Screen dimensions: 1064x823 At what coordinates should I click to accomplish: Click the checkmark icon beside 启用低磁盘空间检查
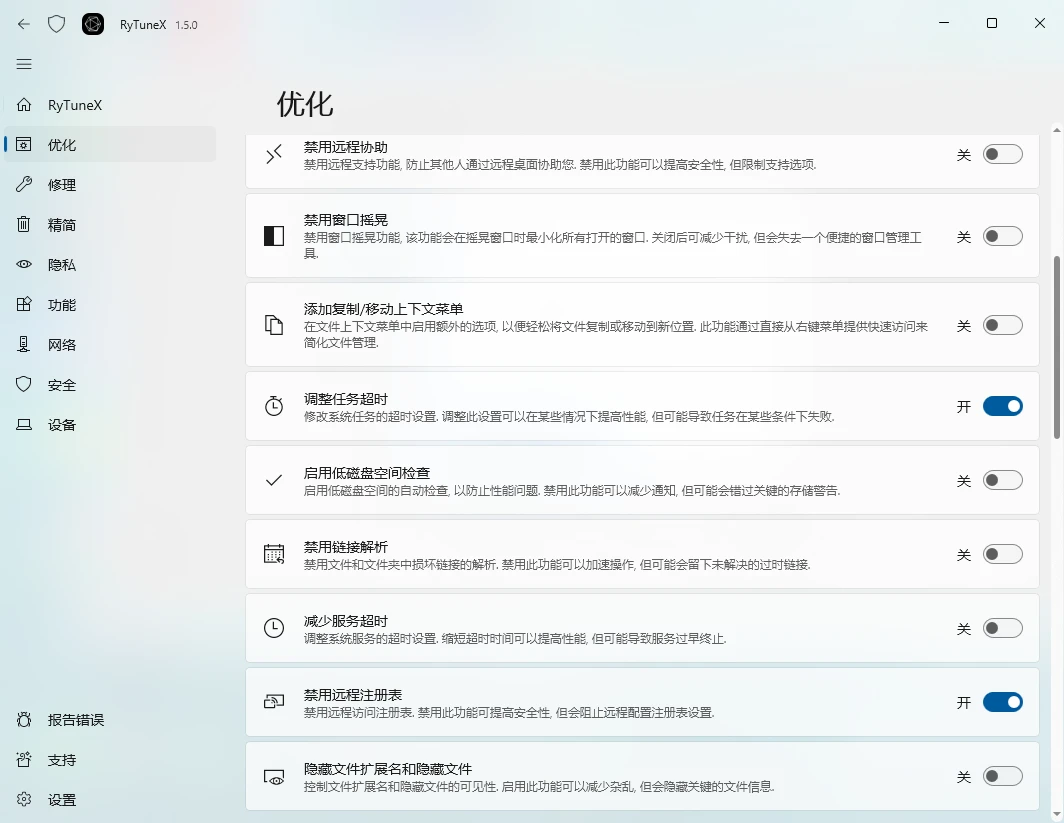[x=274, y=480]
